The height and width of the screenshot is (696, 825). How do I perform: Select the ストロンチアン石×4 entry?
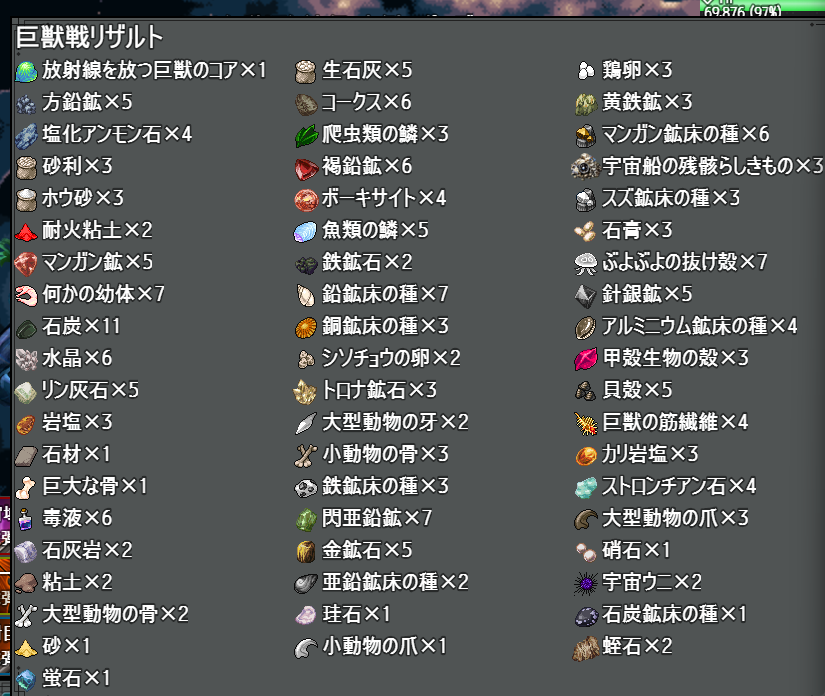[x=665, y=487]
